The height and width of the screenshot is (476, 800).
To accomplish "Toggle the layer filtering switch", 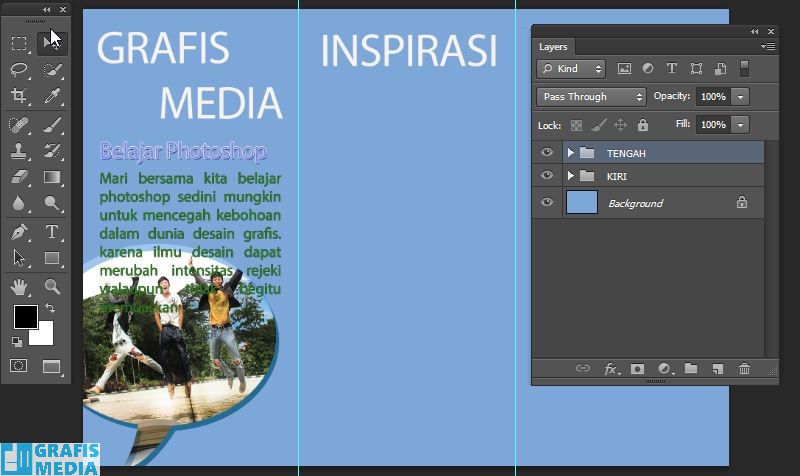I will point(744,69).
